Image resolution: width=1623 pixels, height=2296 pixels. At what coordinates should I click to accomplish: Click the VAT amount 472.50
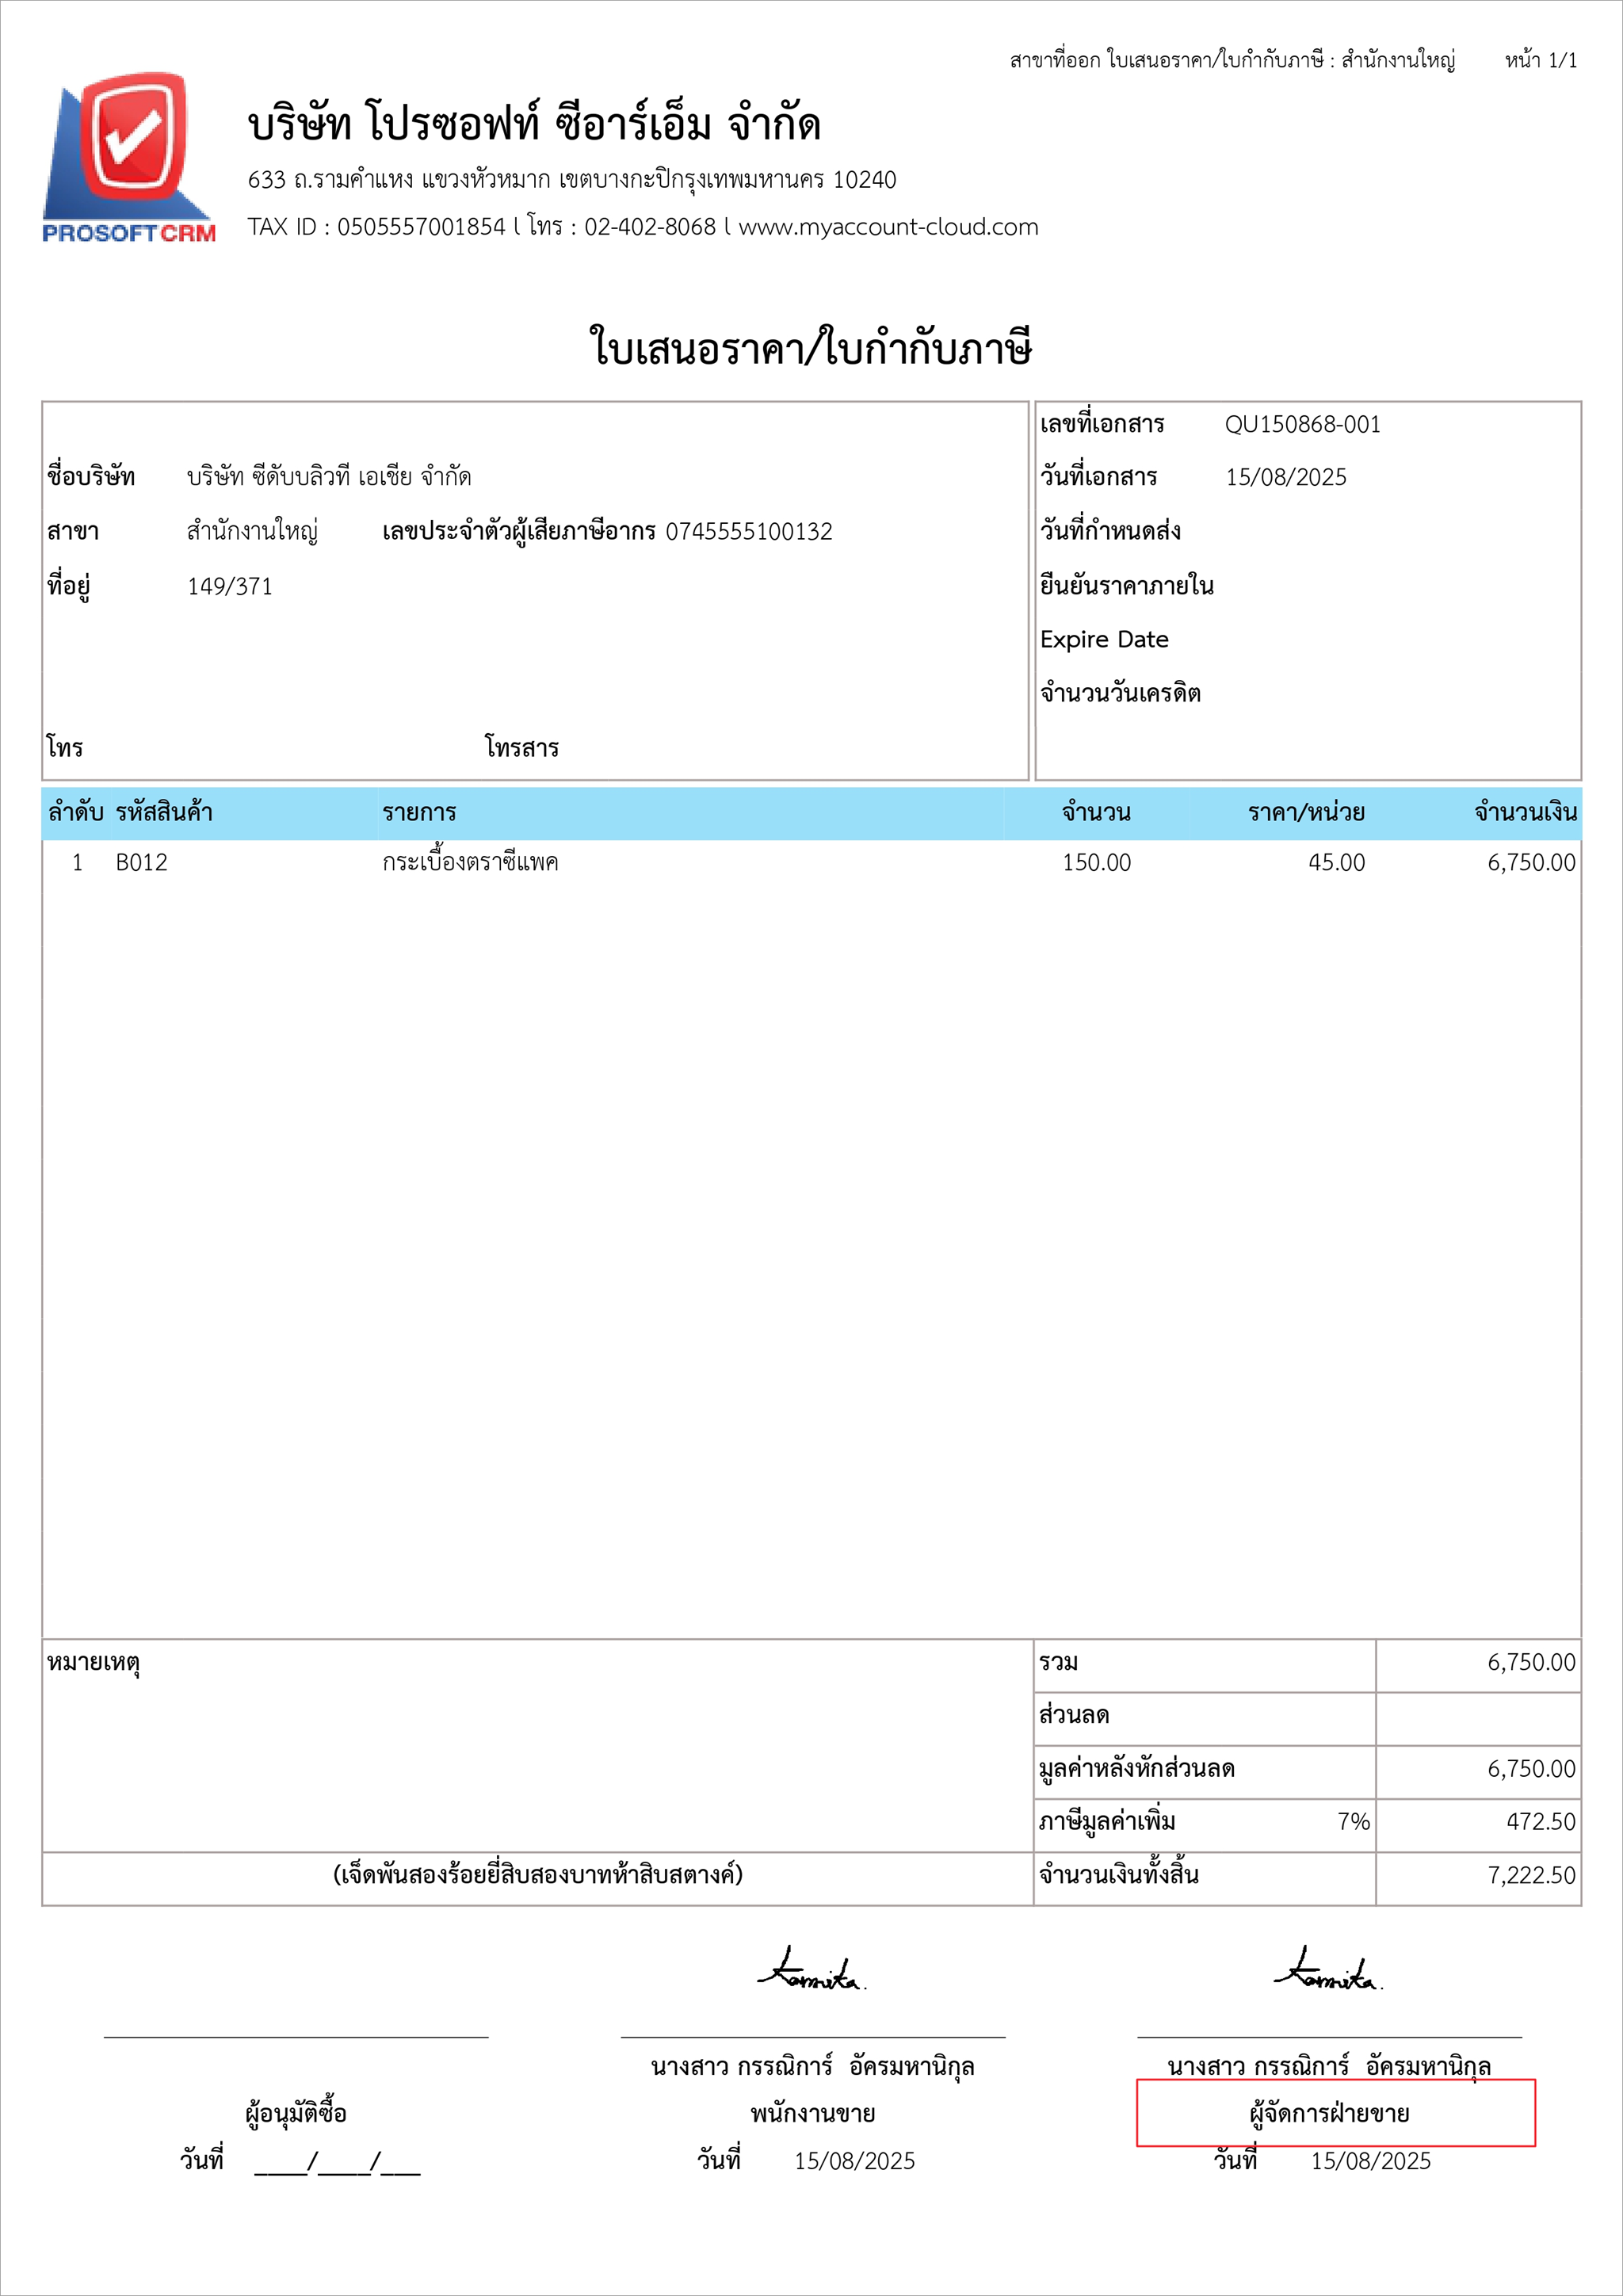point(1540,1821)
